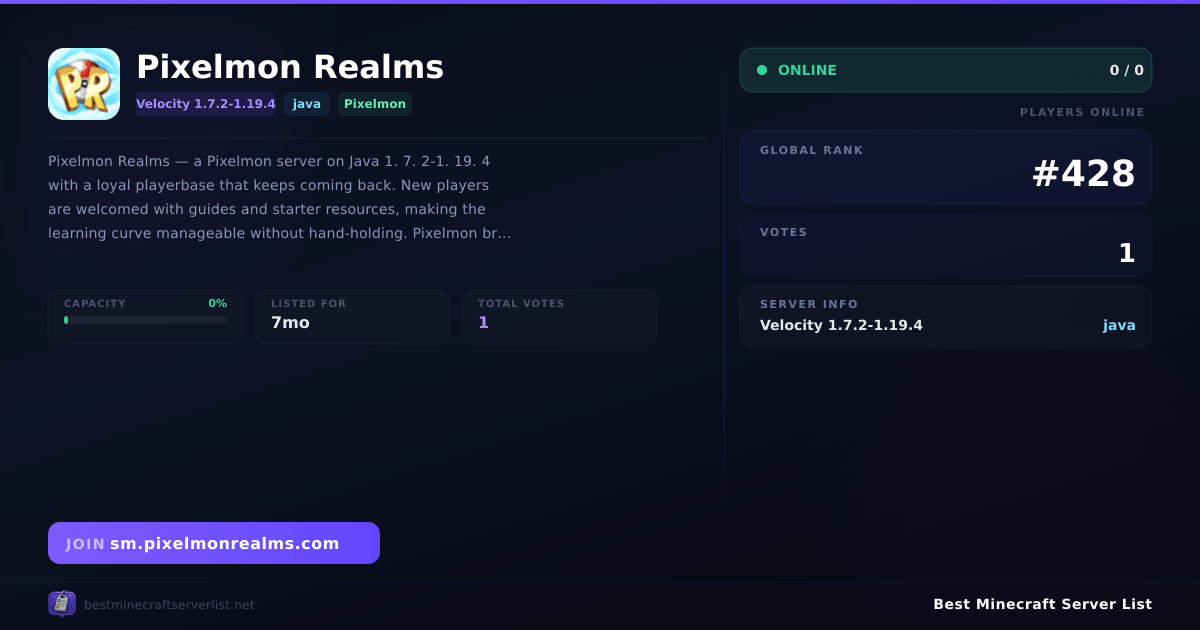Select the java tag under the title
The image size is (1200, 630).
(307, 104)
